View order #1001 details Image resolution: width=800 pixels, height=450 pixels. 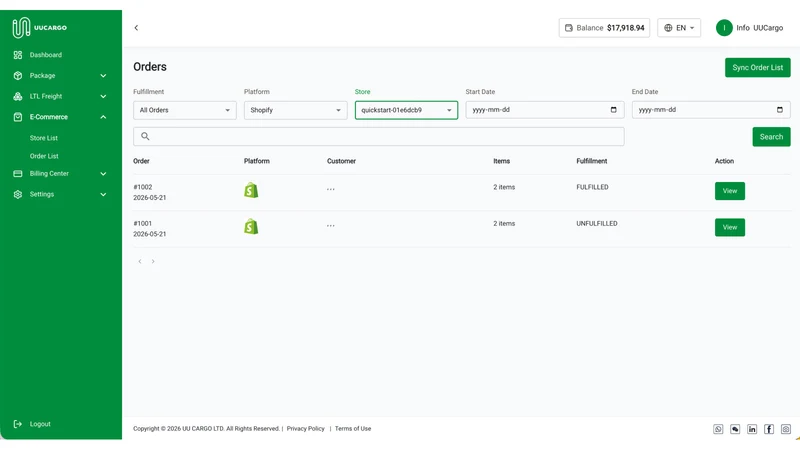730,227
